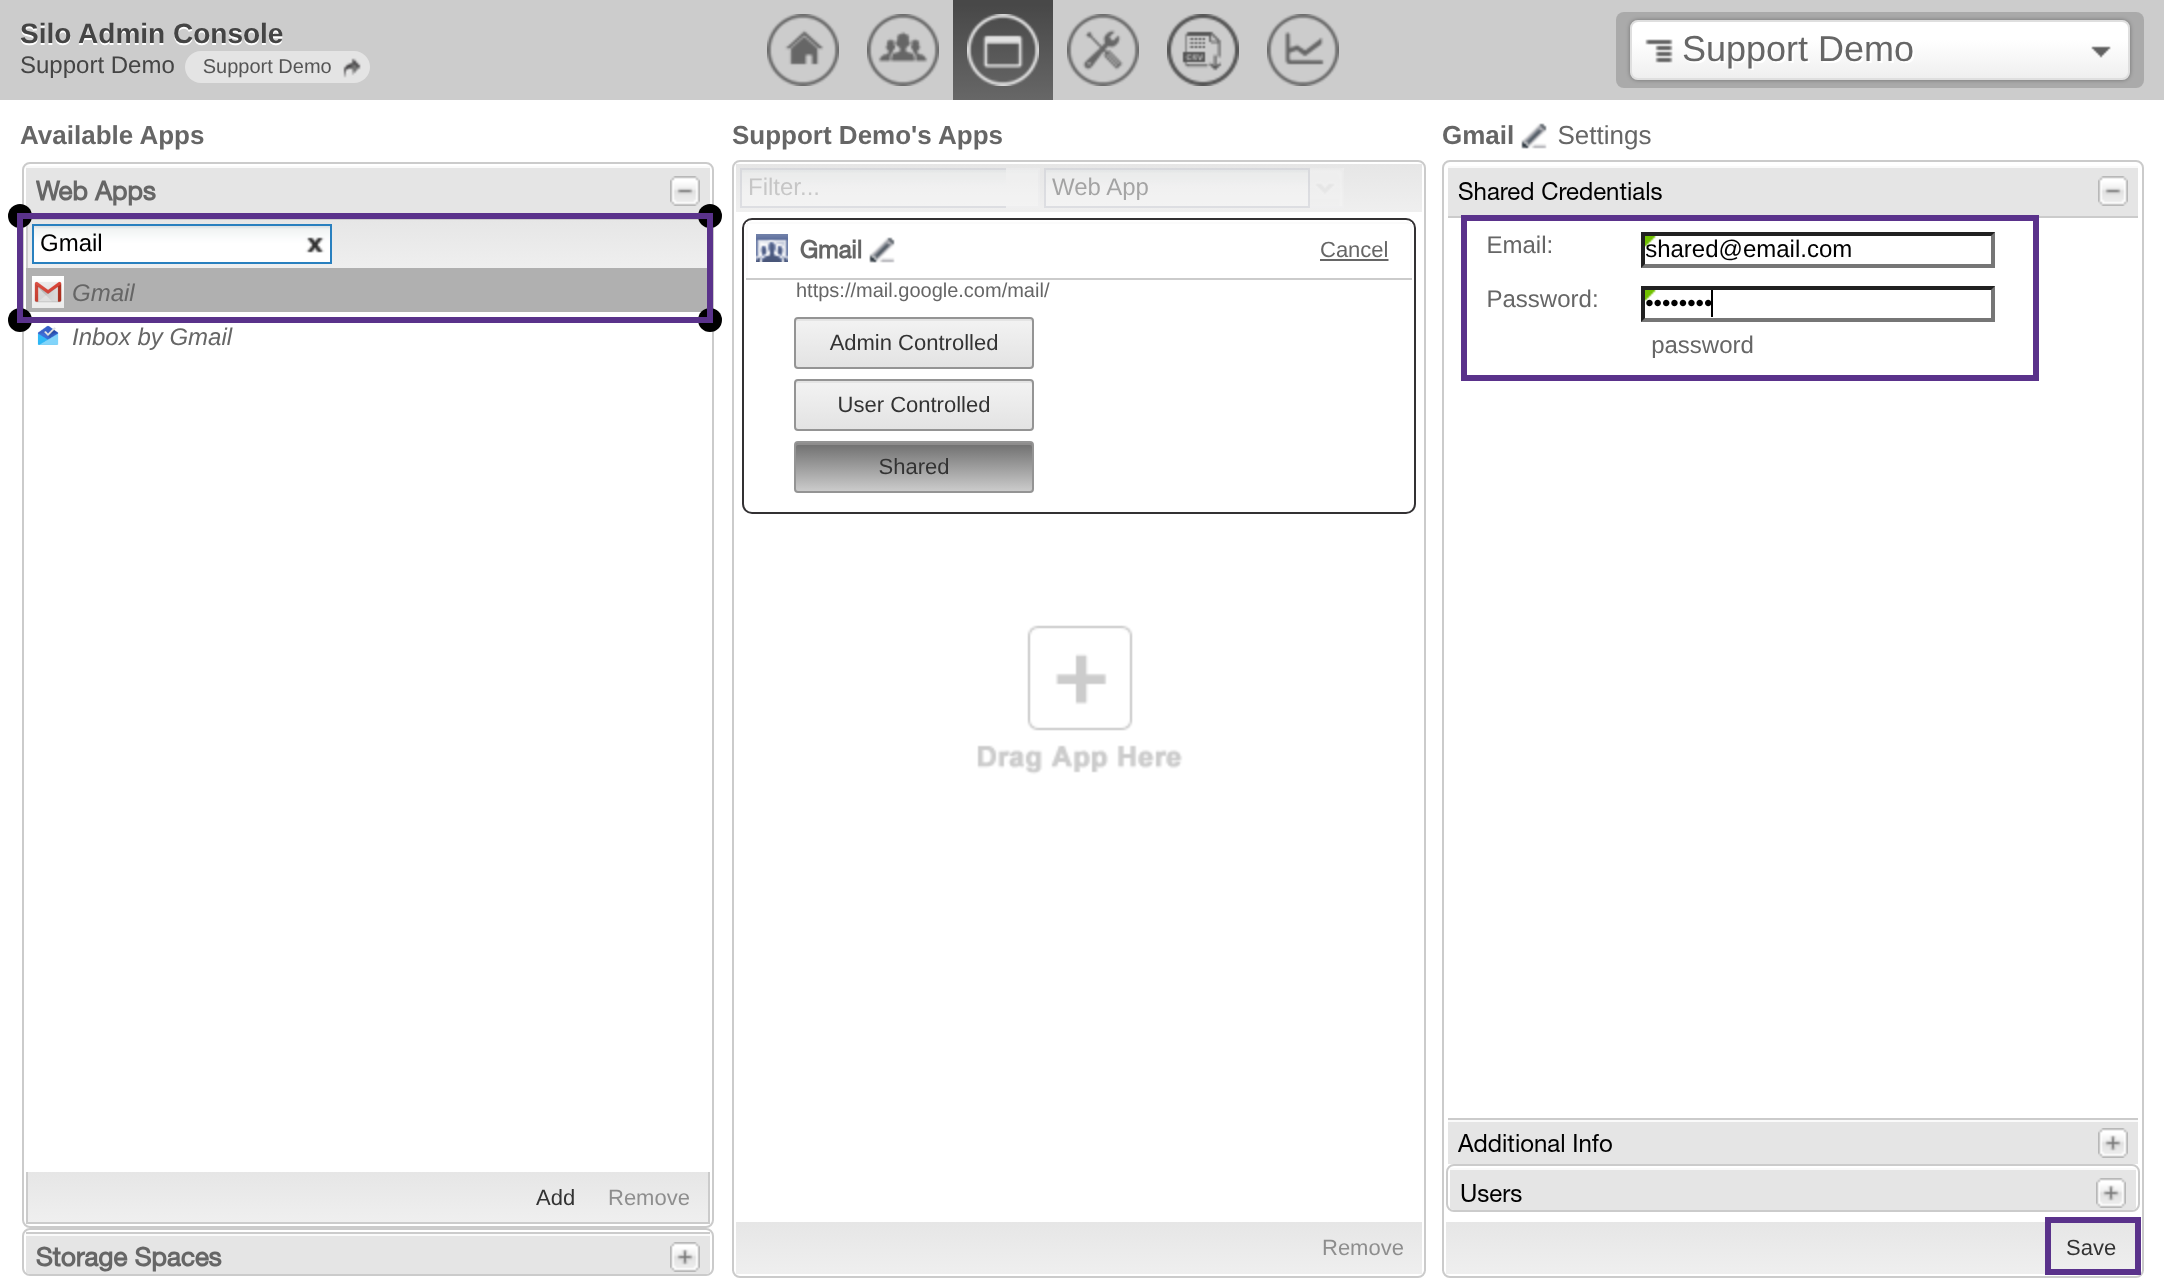Collapse the Web Apps section
Screen dimensions: 2164x1286
coord(684,191)
